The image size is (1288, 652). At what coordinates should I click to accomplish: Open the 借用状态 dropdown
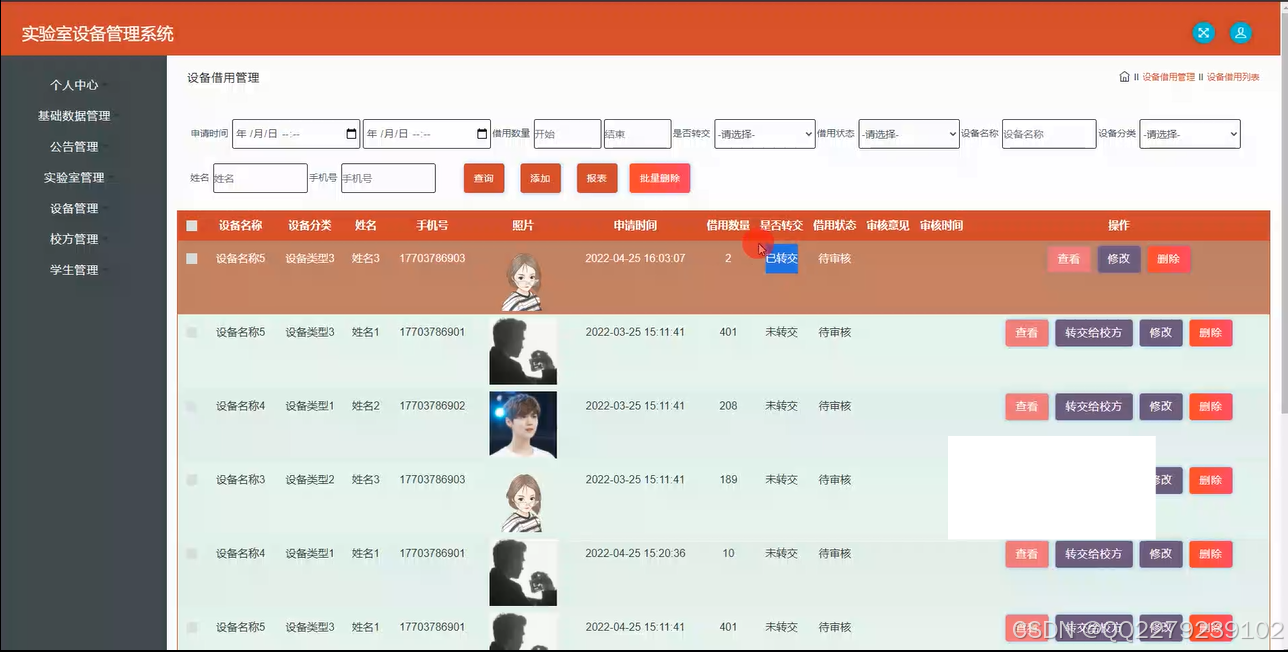coord(908,133)
